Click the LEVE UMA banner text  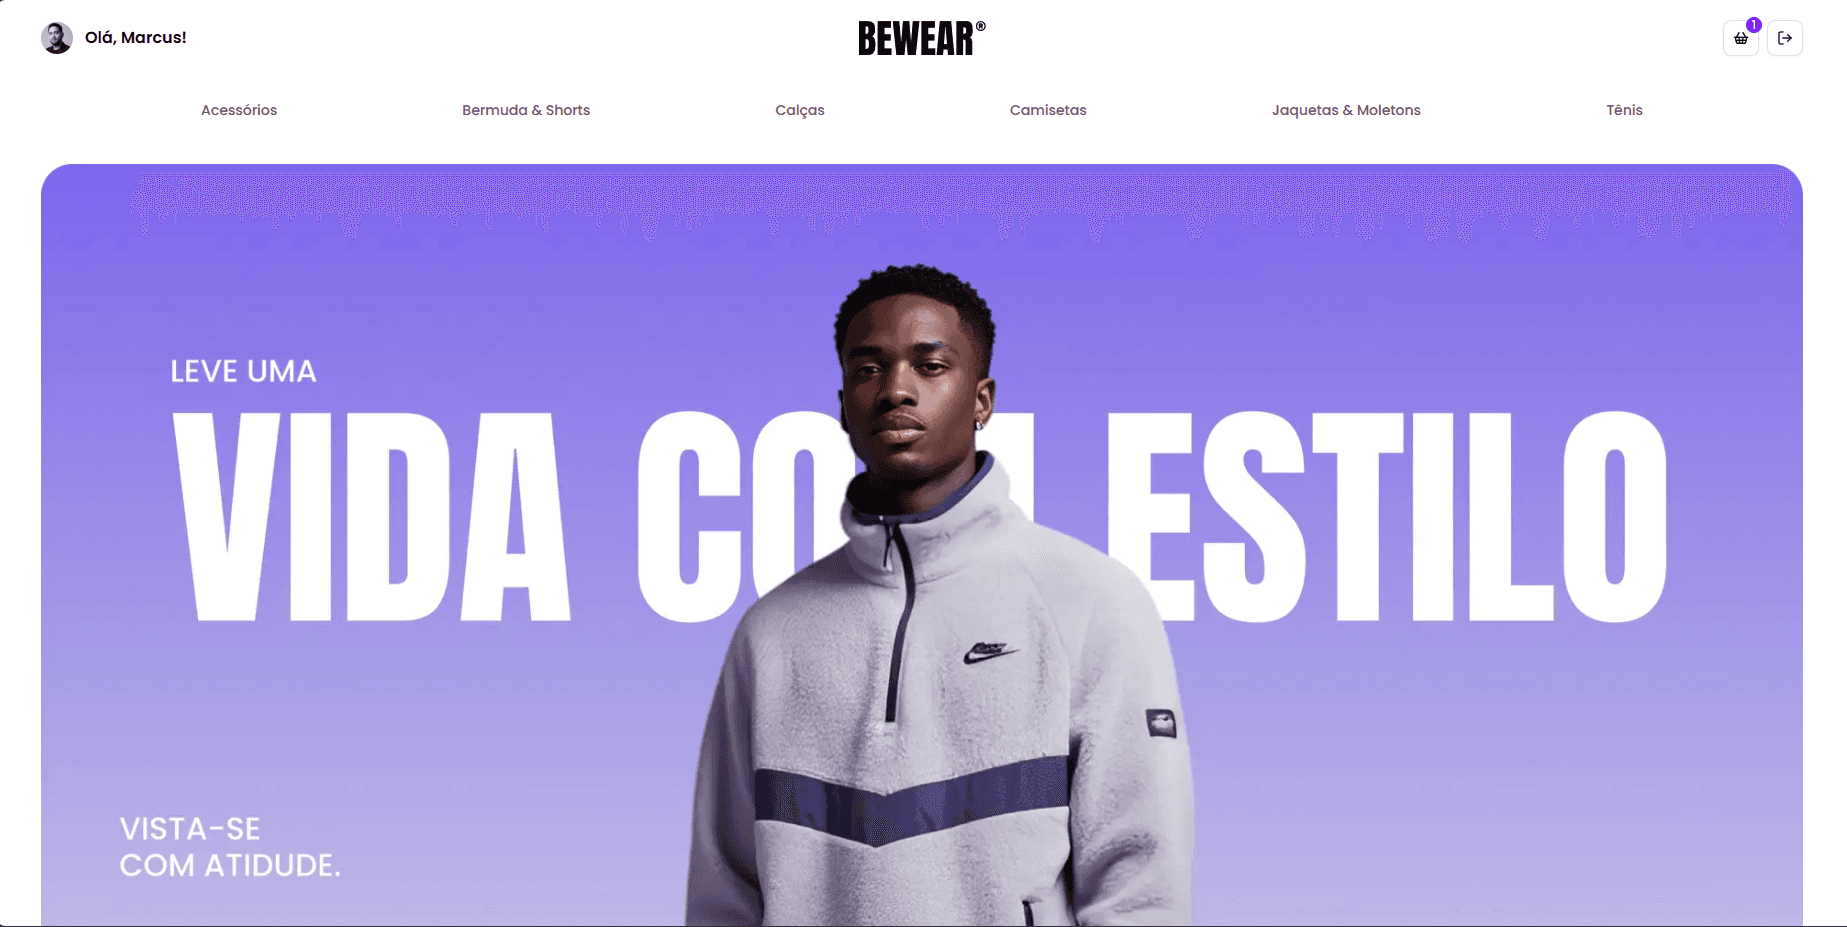click(243, 371)
